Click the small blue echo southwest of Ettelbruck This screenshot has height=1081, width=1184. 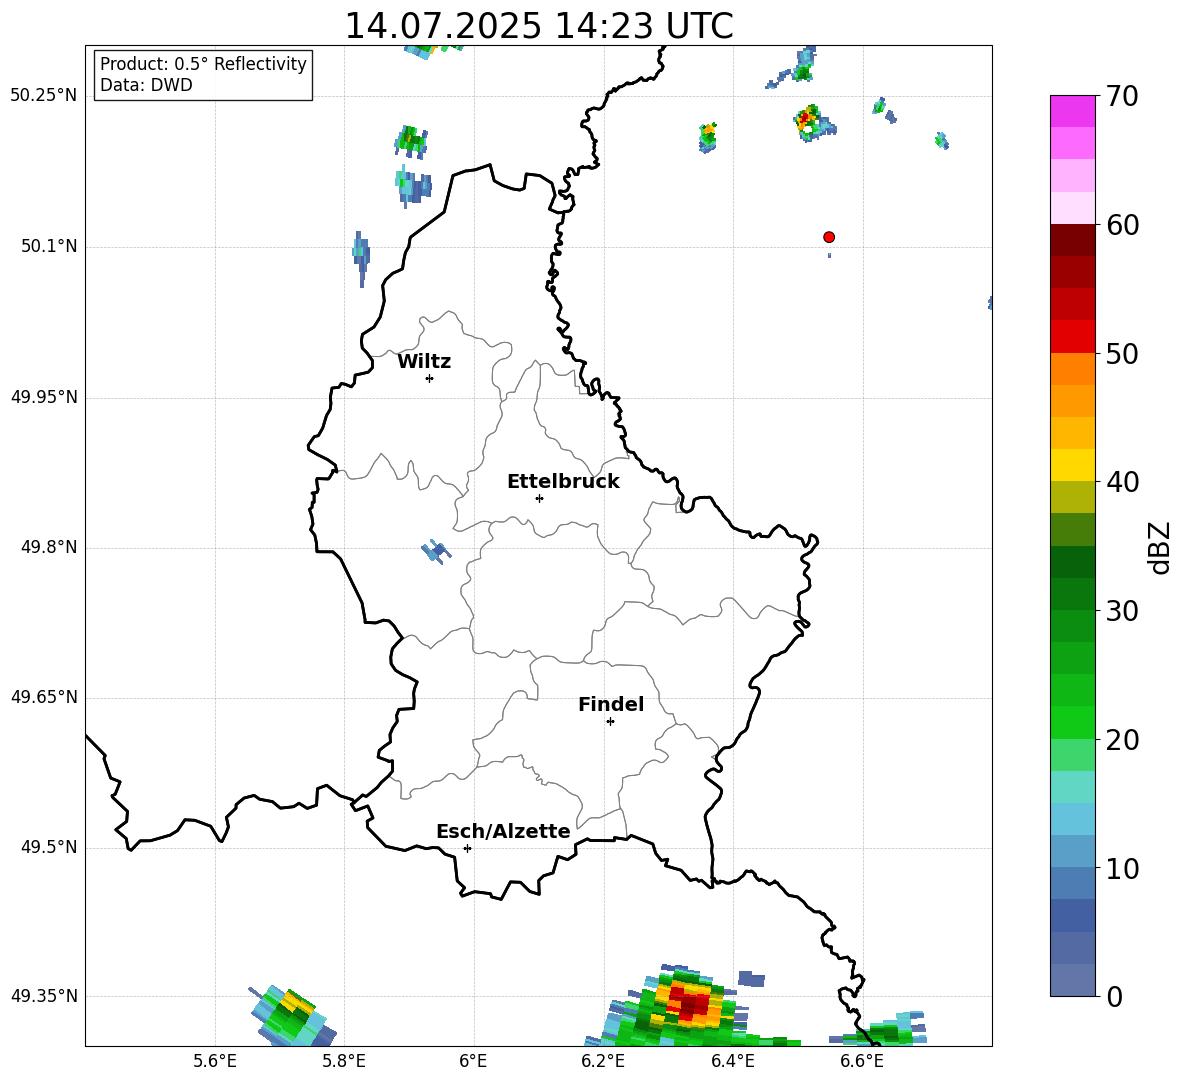(436, 551)
